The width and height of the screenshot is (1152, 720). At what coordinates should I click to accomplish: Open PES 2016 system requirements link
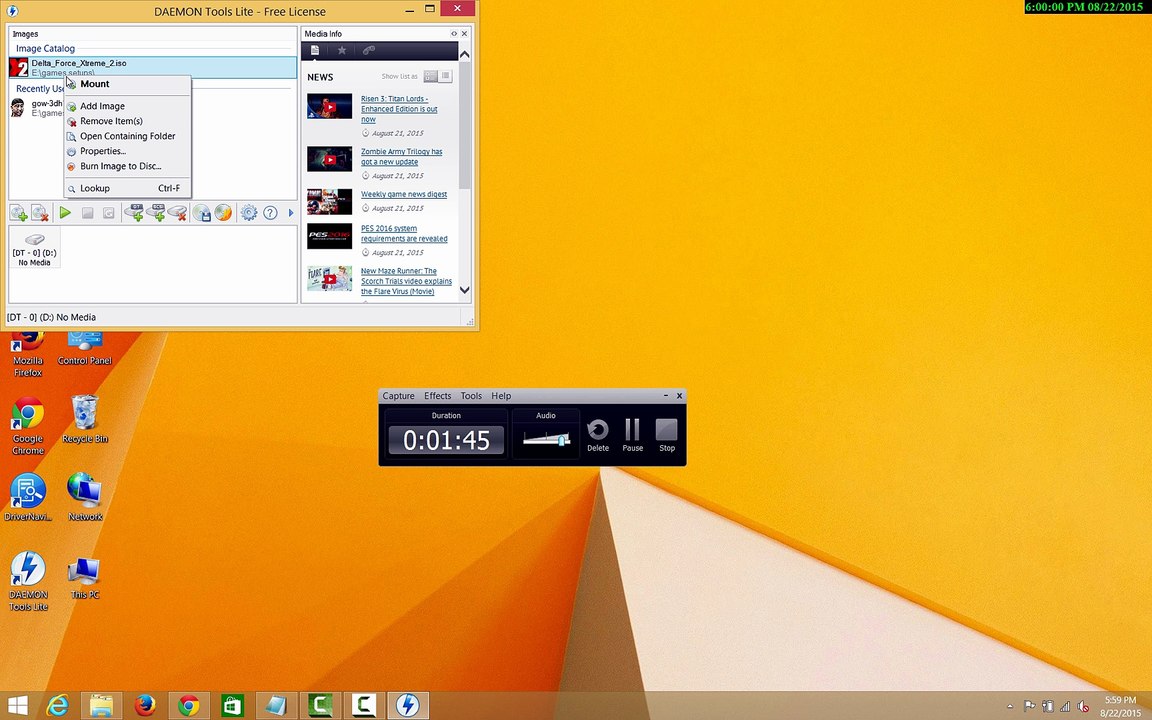(404, 234)
